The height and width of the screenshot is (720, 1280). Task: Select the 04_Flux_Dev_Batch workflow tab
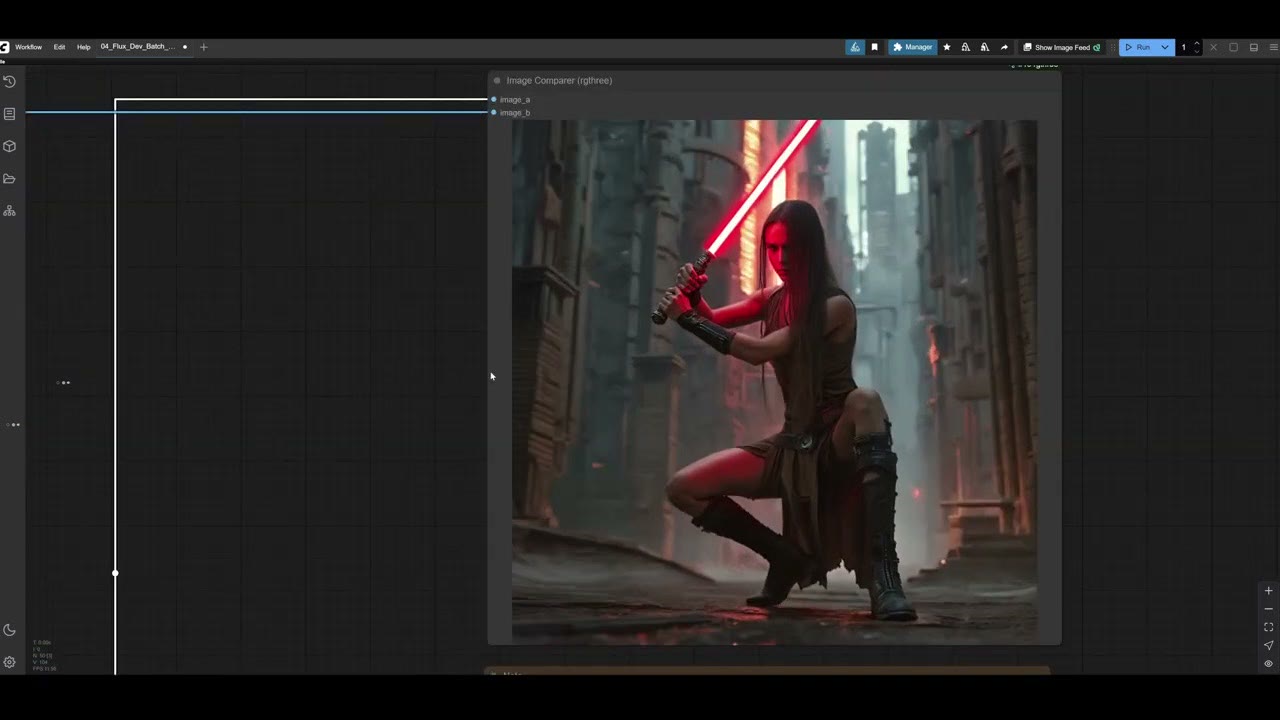[137, 47]
